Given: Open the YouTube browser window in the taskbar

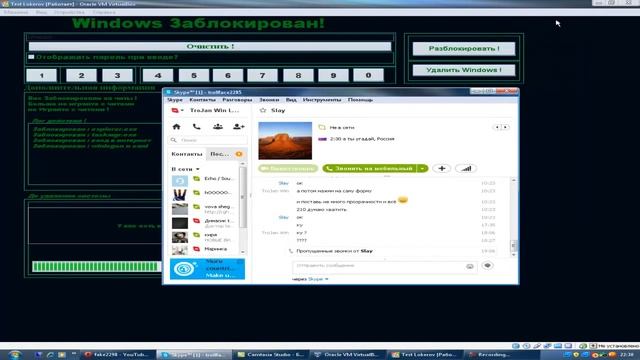Looking at the screenshot, I should point(118,355).
